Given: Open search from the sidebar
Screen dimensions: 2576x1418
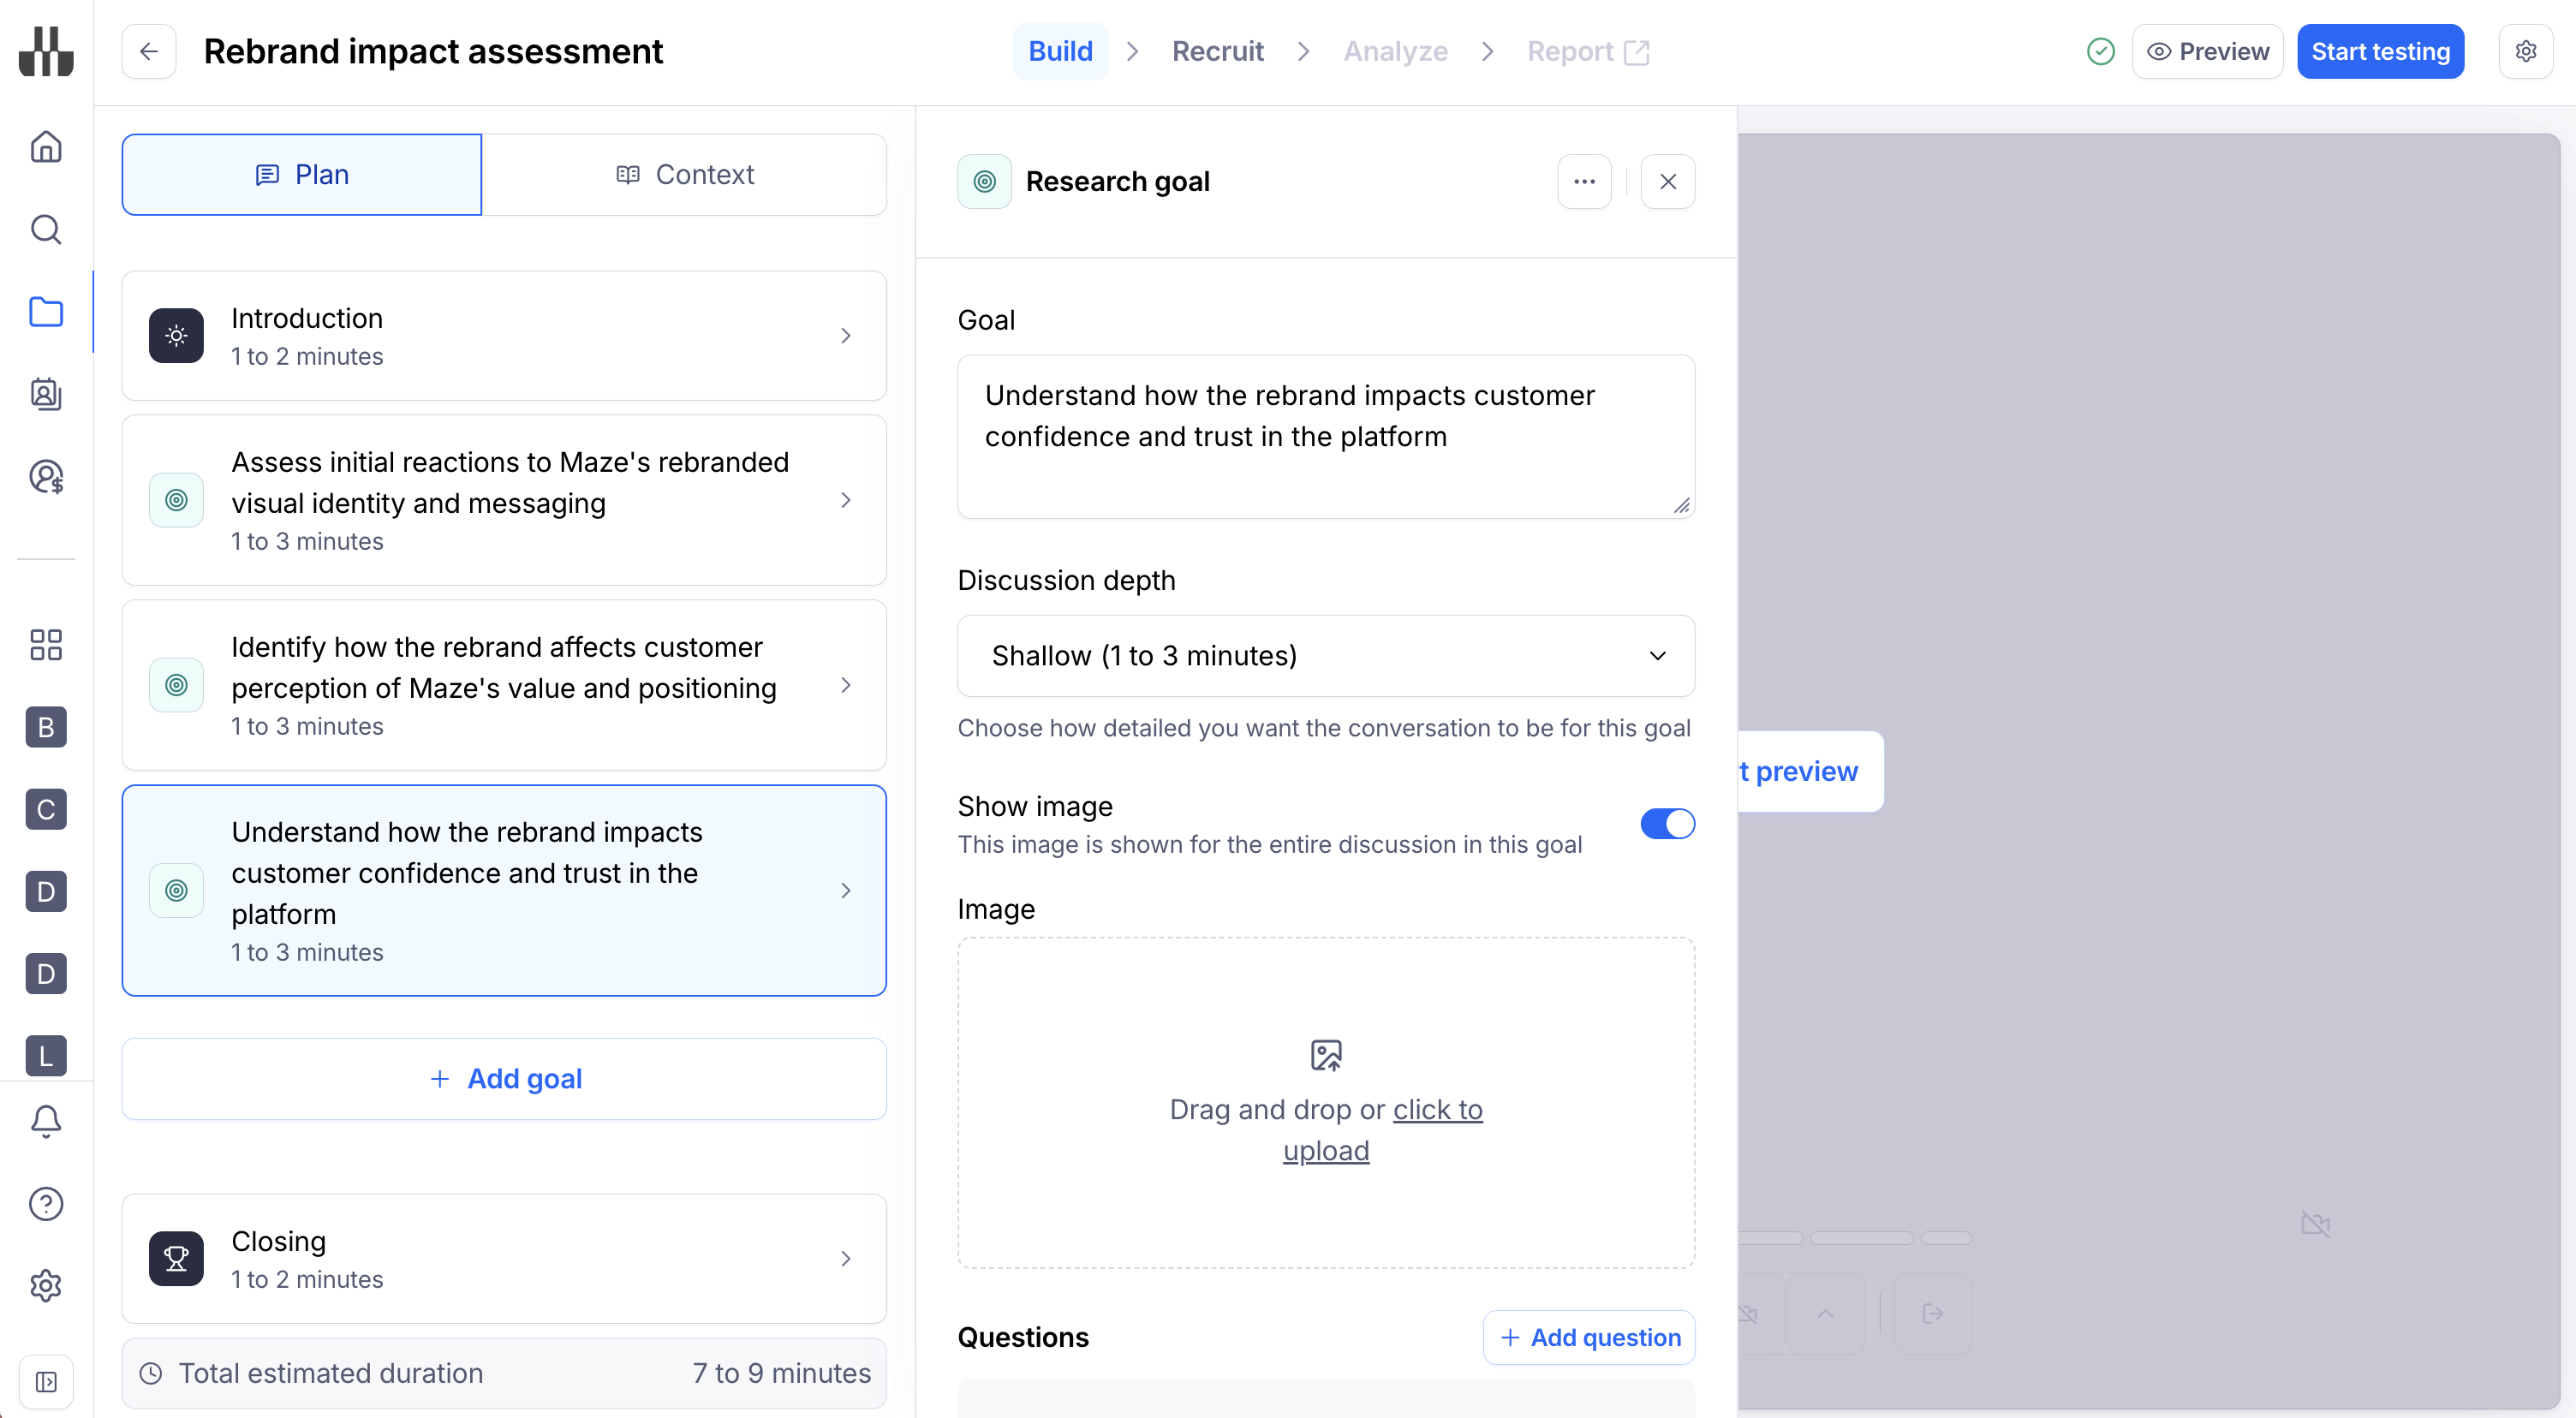Looking at the screenshot, I should [46, 229].
